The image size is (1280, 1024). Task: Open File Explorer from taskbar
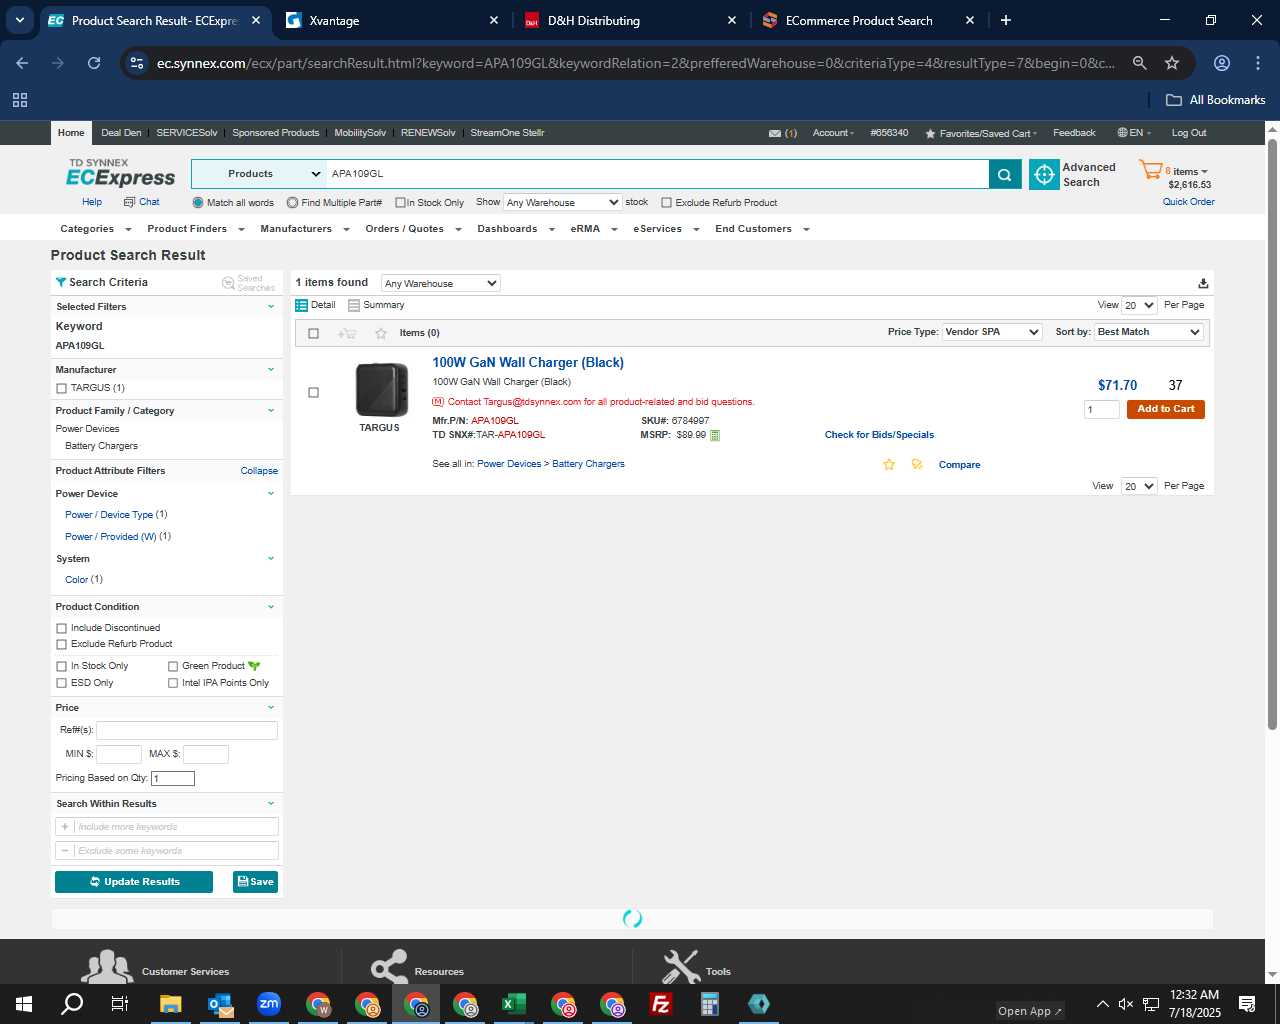click(x=170, y=1004)
